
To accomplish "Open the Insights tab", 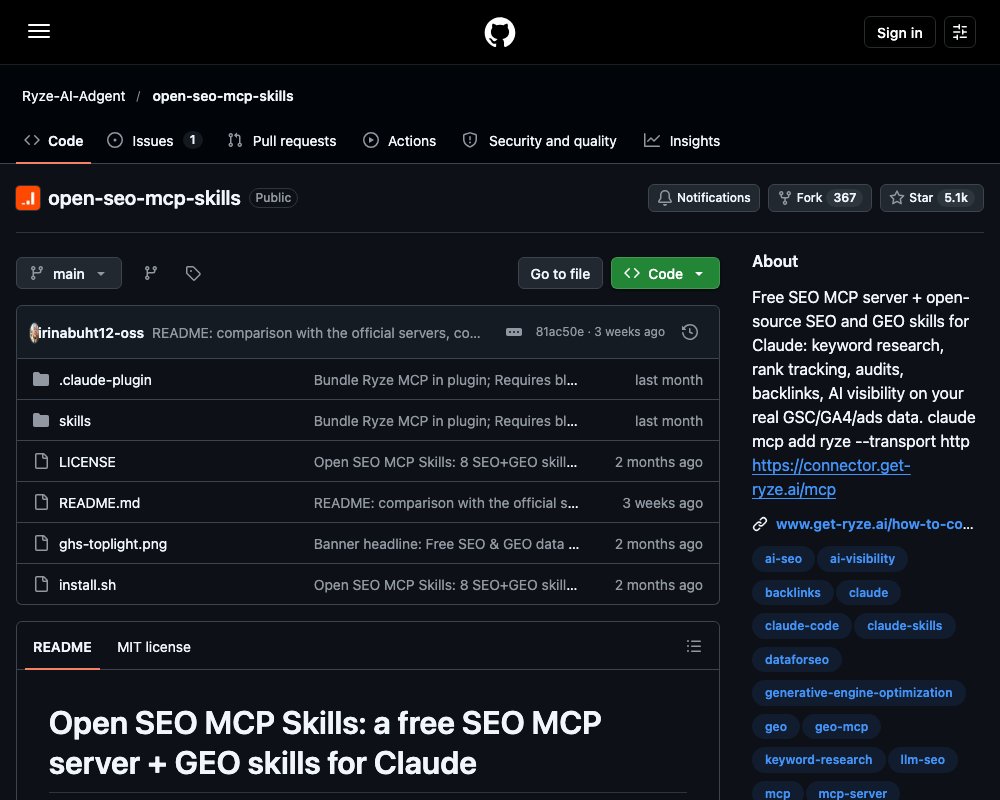I will (x=682, y=141).
